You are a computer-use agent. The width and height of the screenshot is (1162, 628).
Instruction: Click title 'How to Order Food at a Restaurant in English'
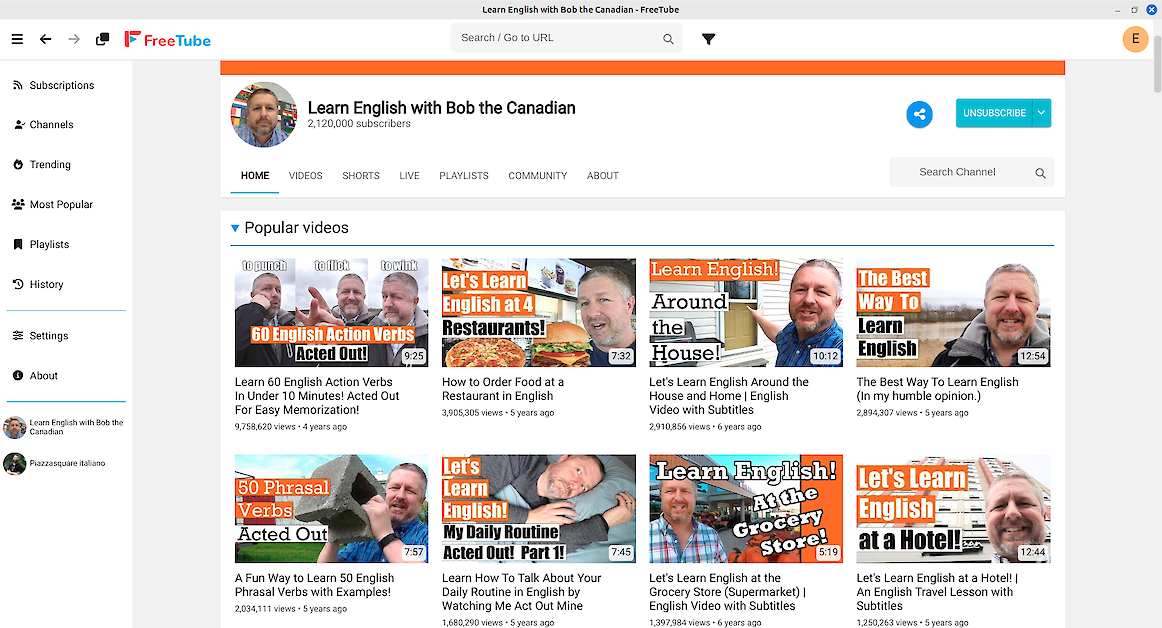pyautogui.click(x=503, y=389)
